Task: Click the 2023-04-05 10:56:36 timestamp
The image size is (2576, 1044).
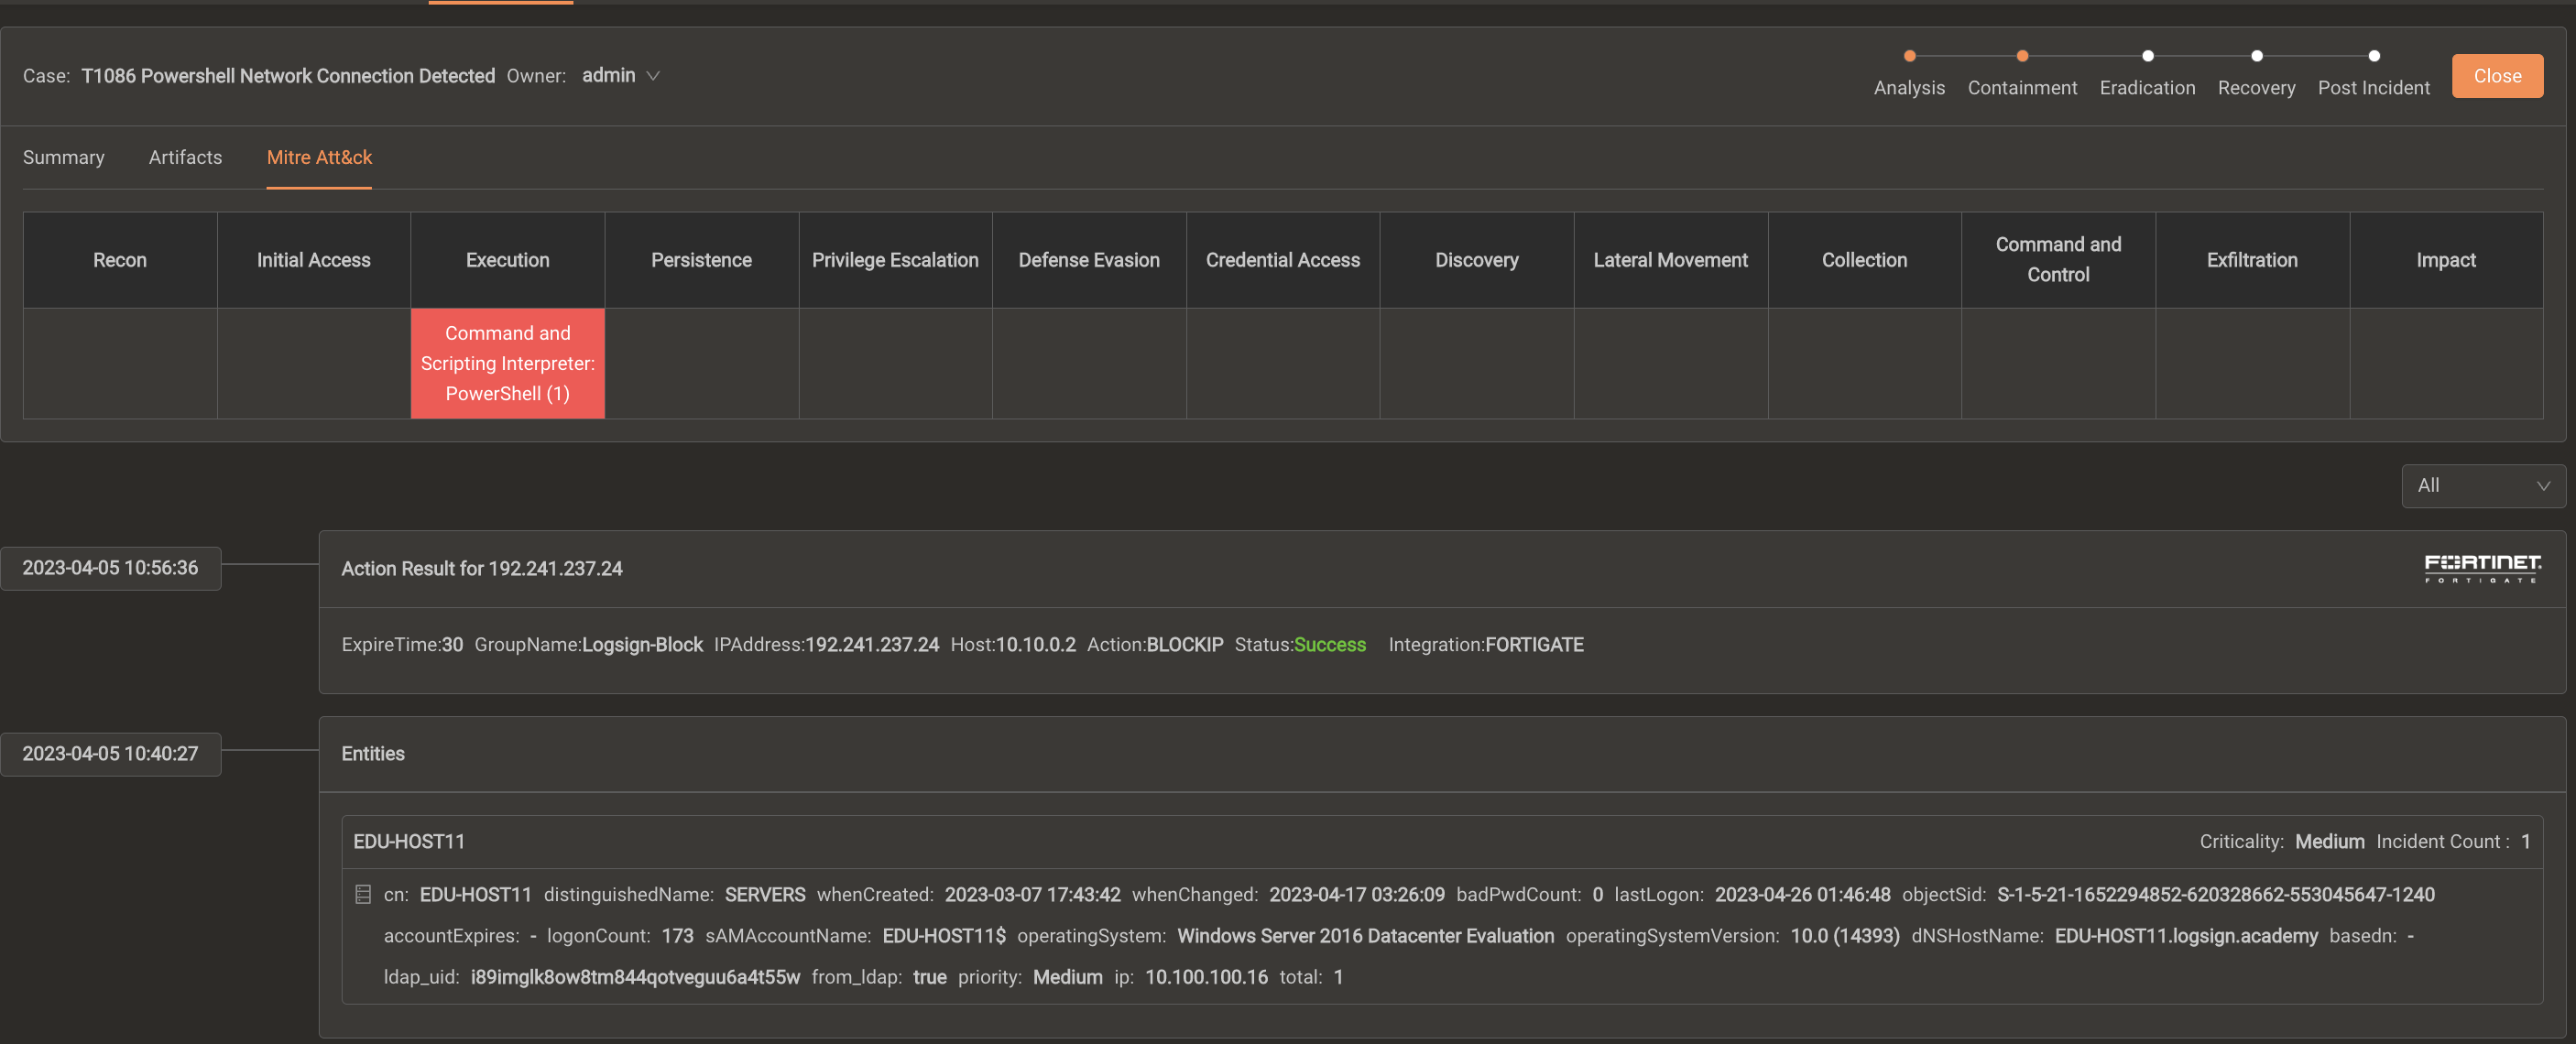Action: [x=110, y=568]
